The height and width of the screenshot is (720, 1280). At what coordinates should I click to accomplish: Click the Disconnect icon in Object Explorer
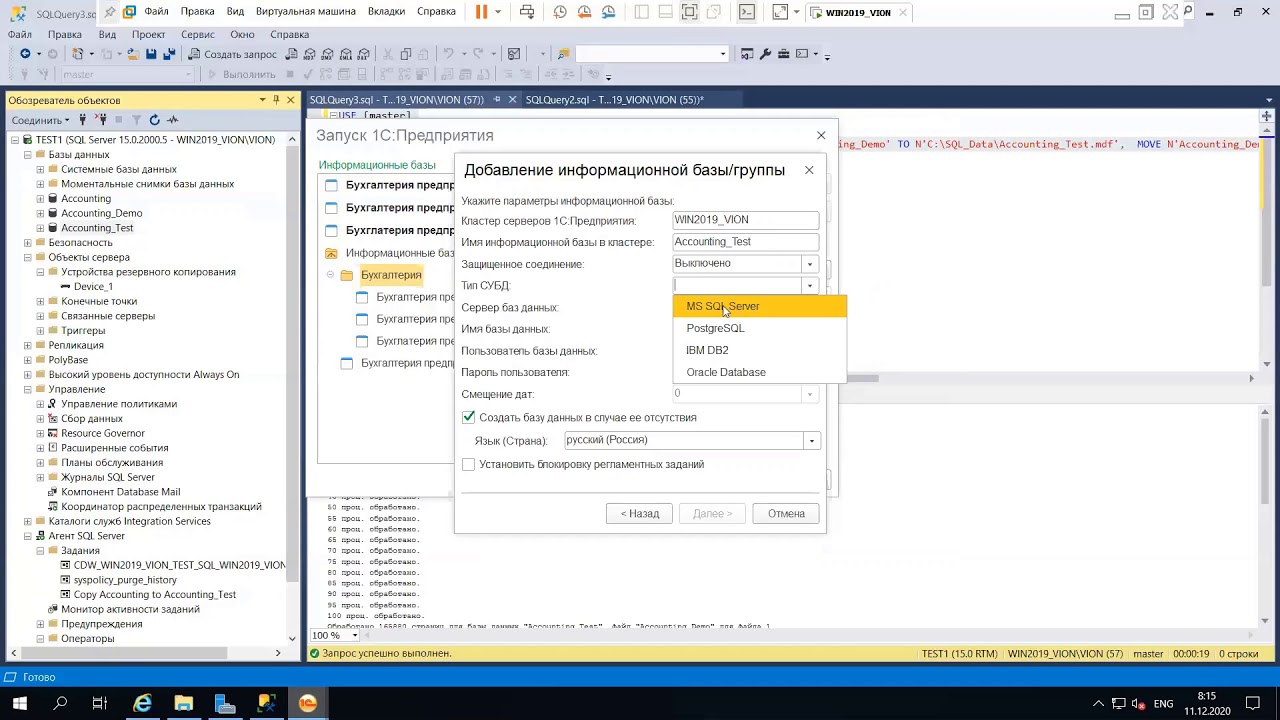pyautogui.click(x=103, y=120)
